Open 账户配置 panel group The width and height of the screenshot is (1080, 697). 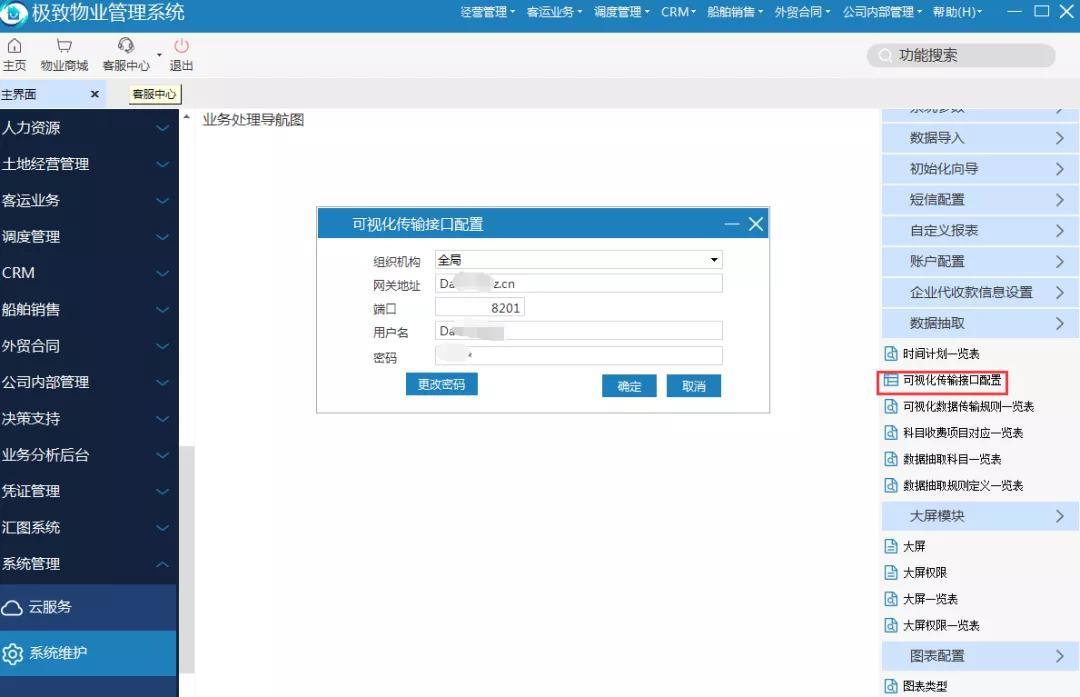pyautogui.click(x=979, y=262)
